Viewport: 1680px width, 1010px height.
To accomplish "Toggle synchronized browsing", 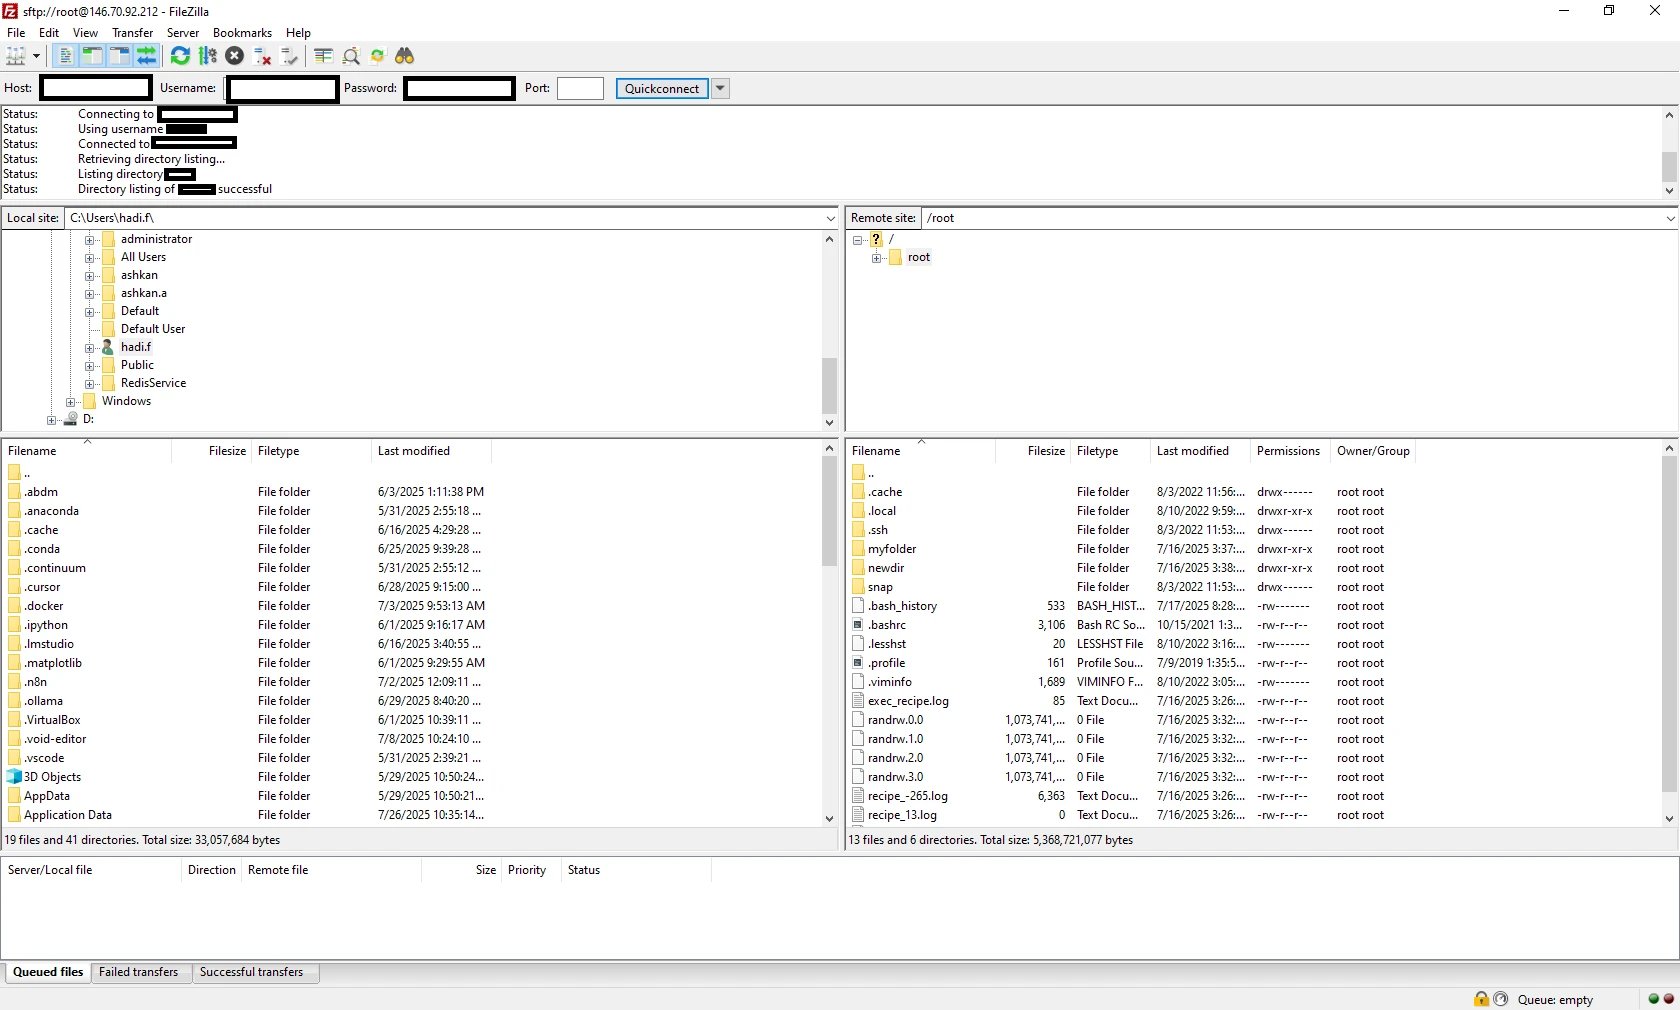I will 377,56.
